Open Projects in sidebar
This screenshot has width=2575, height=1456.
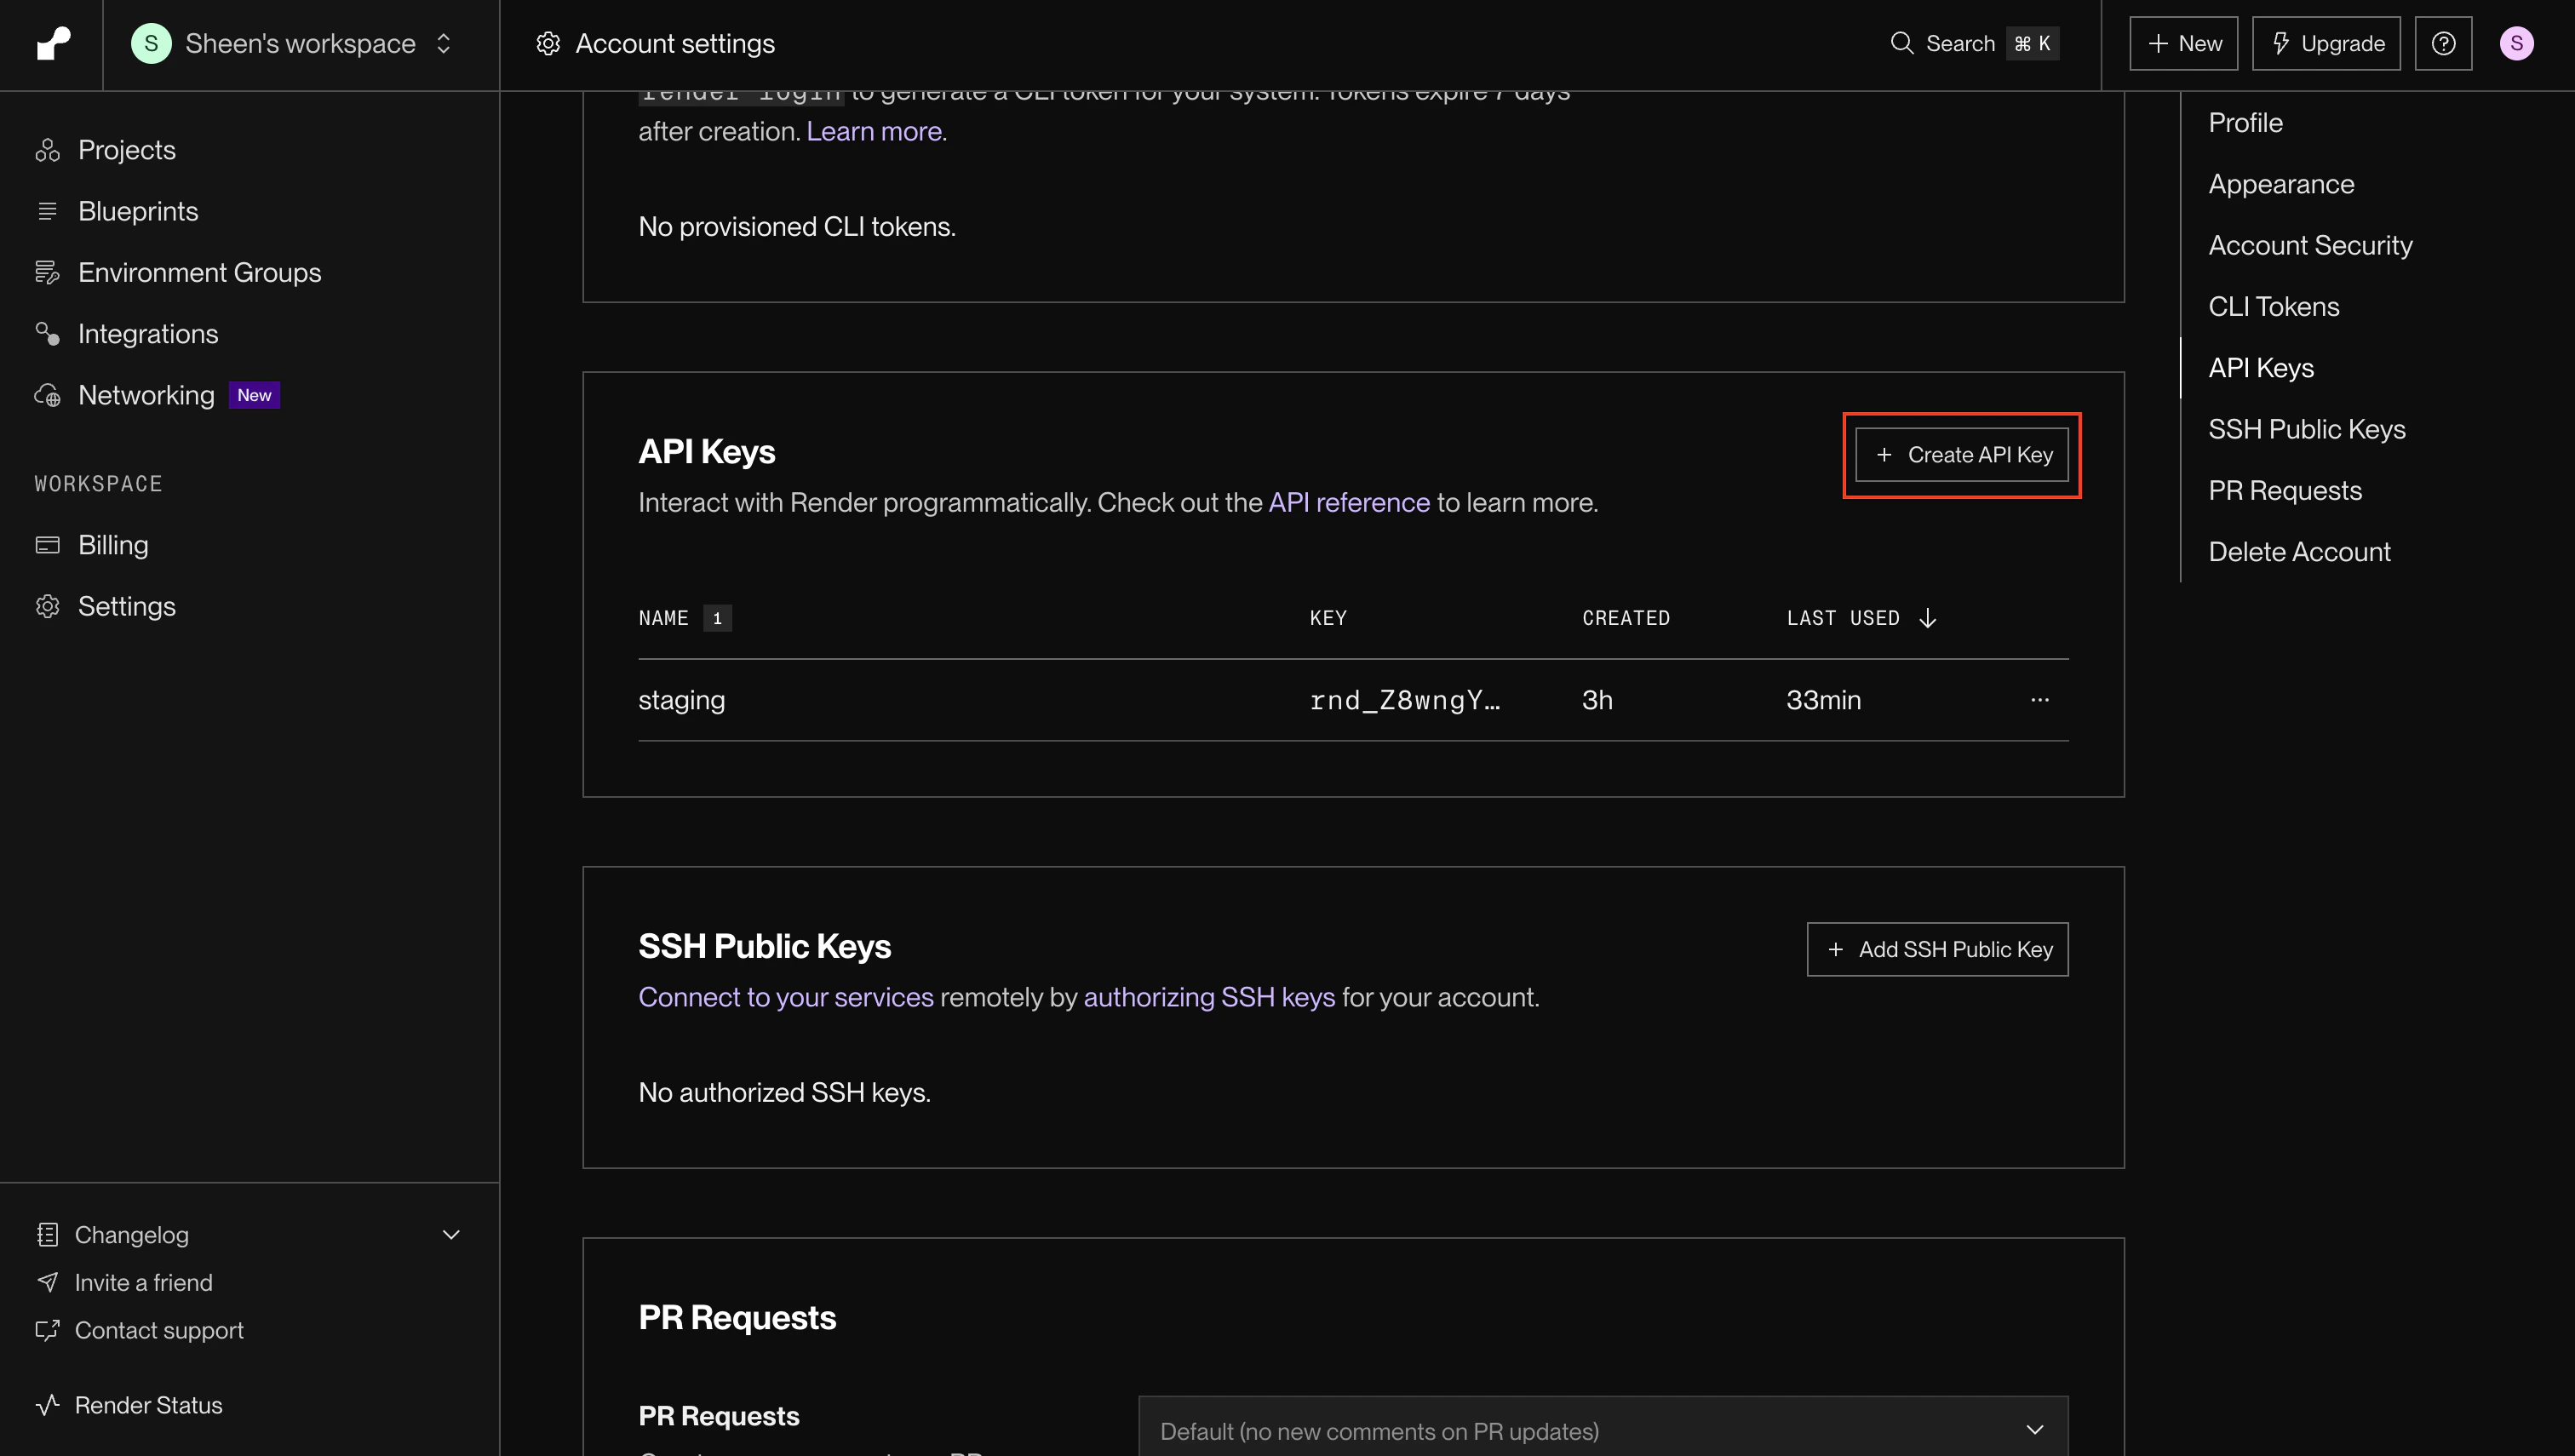127,150
